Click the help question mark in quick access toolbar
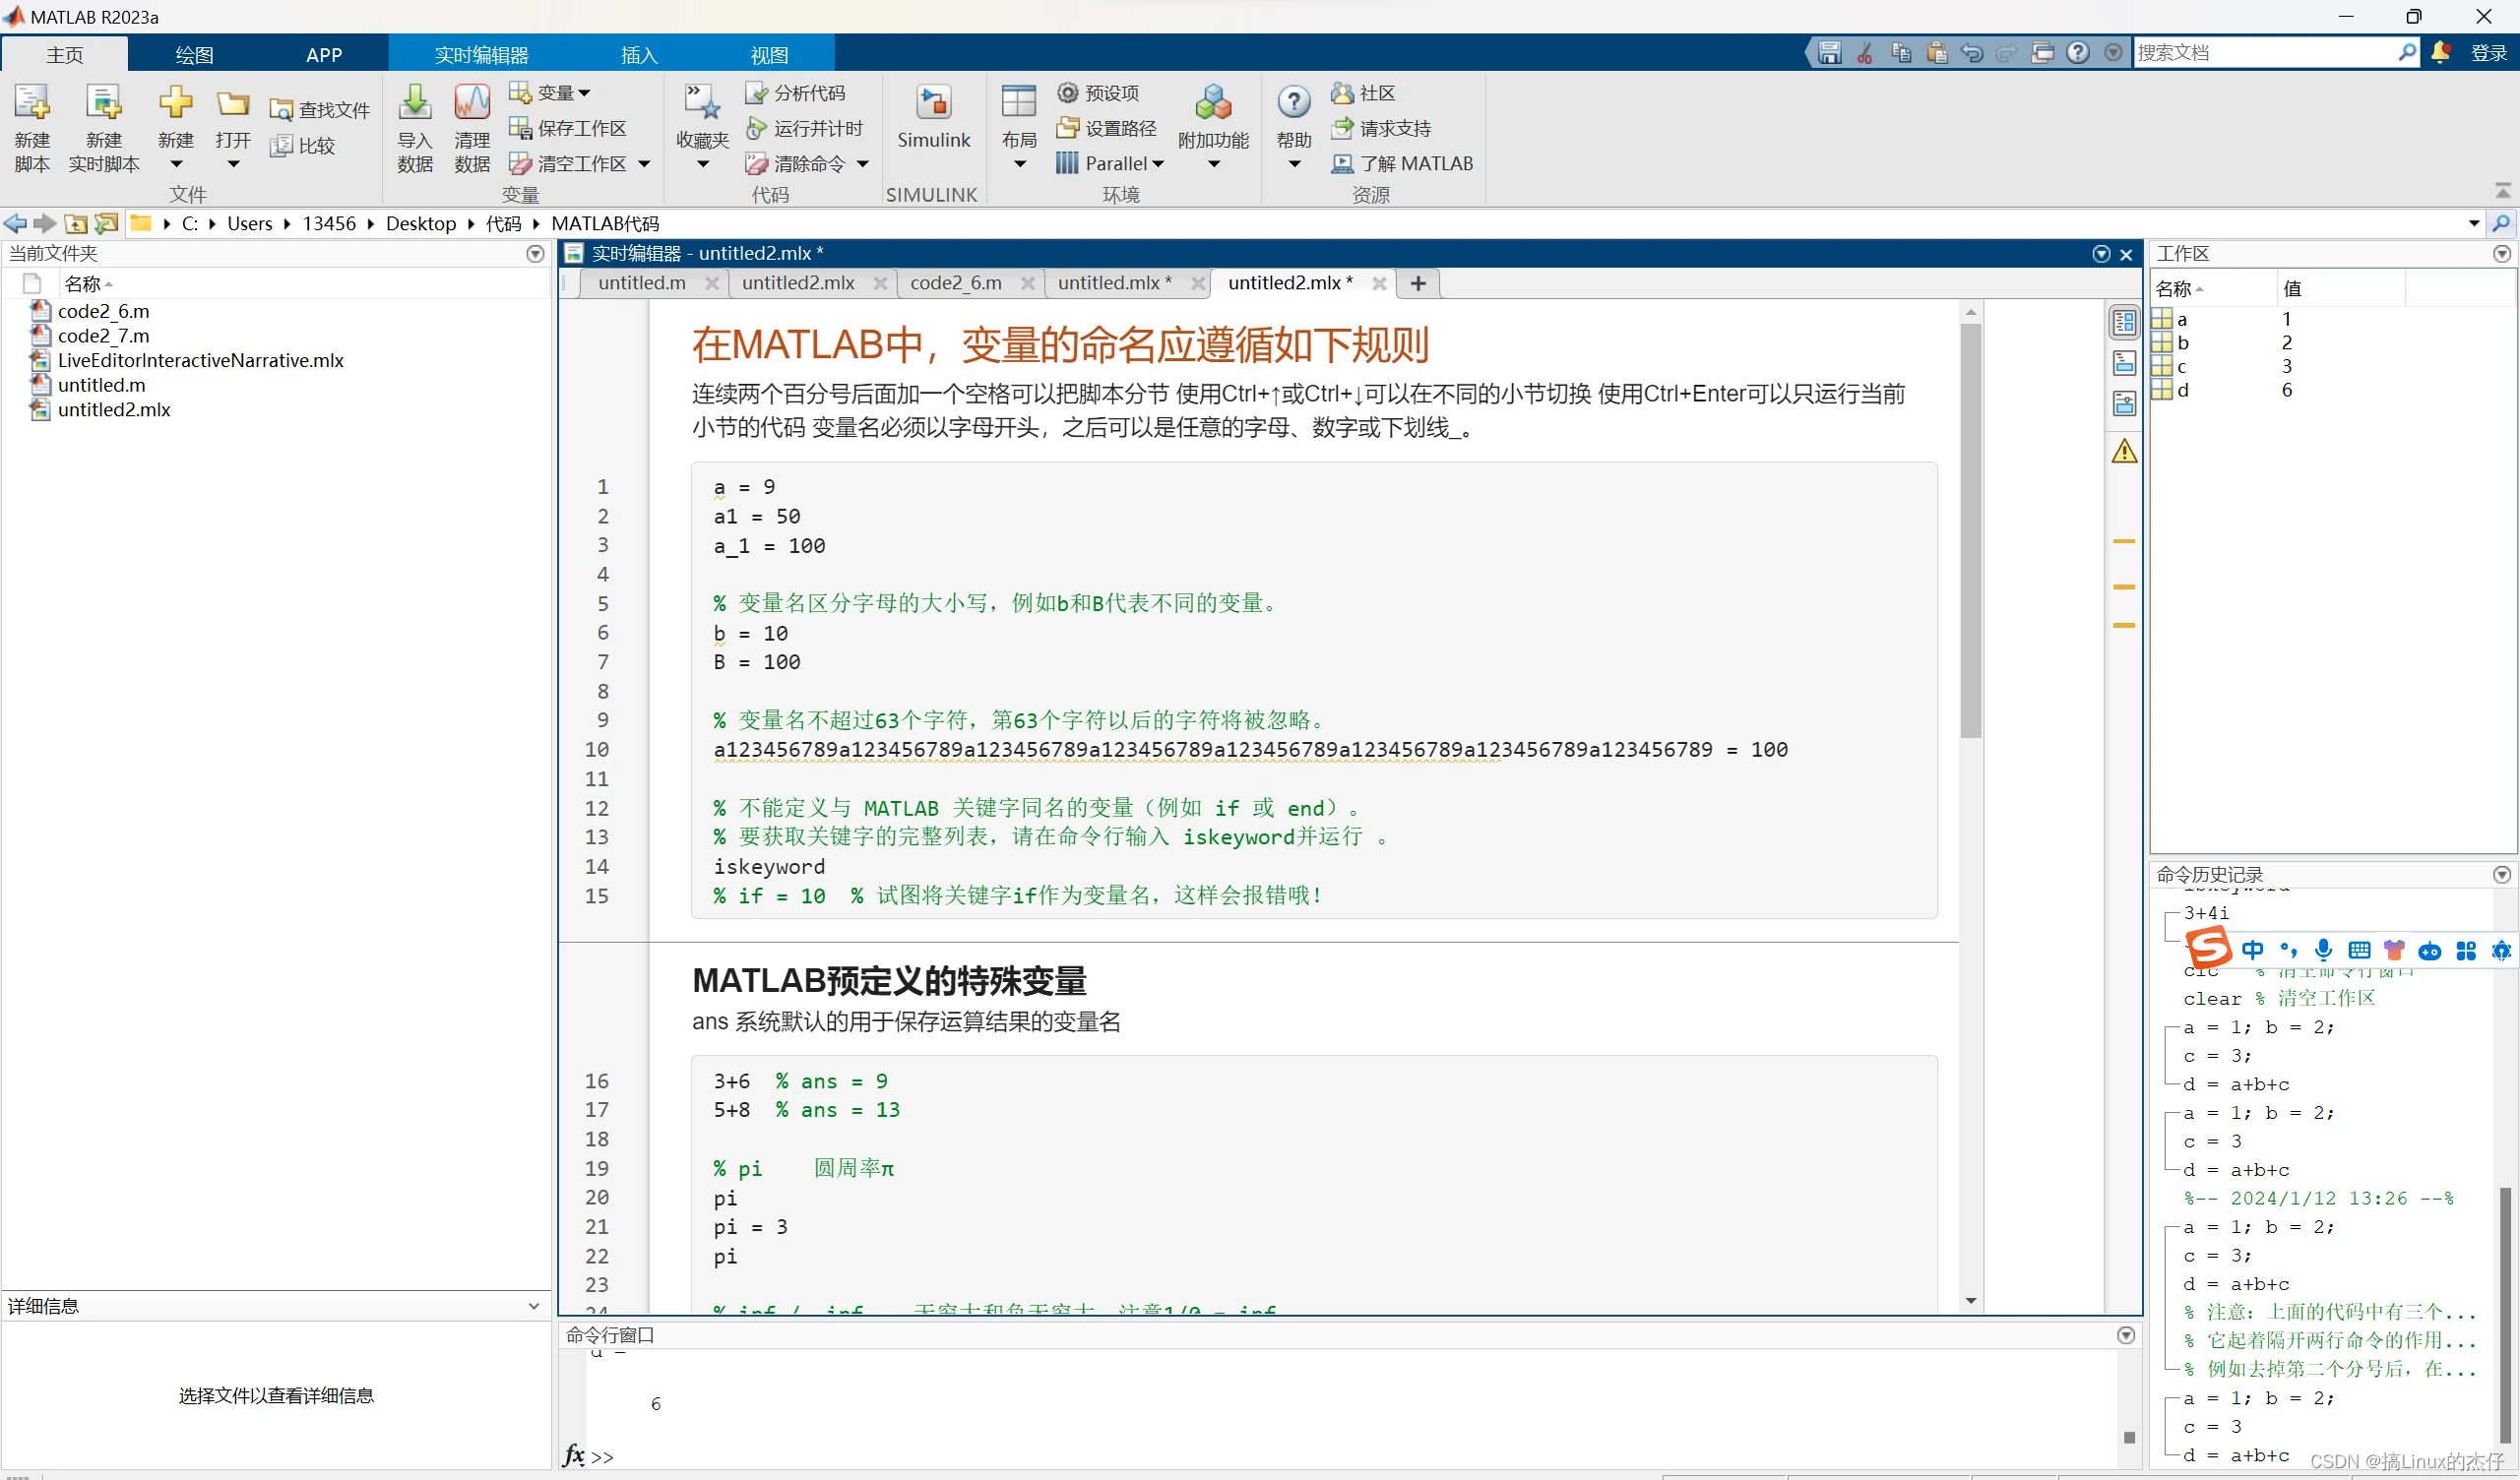Screen dimensions: 2520x1480 point(2078,52)
